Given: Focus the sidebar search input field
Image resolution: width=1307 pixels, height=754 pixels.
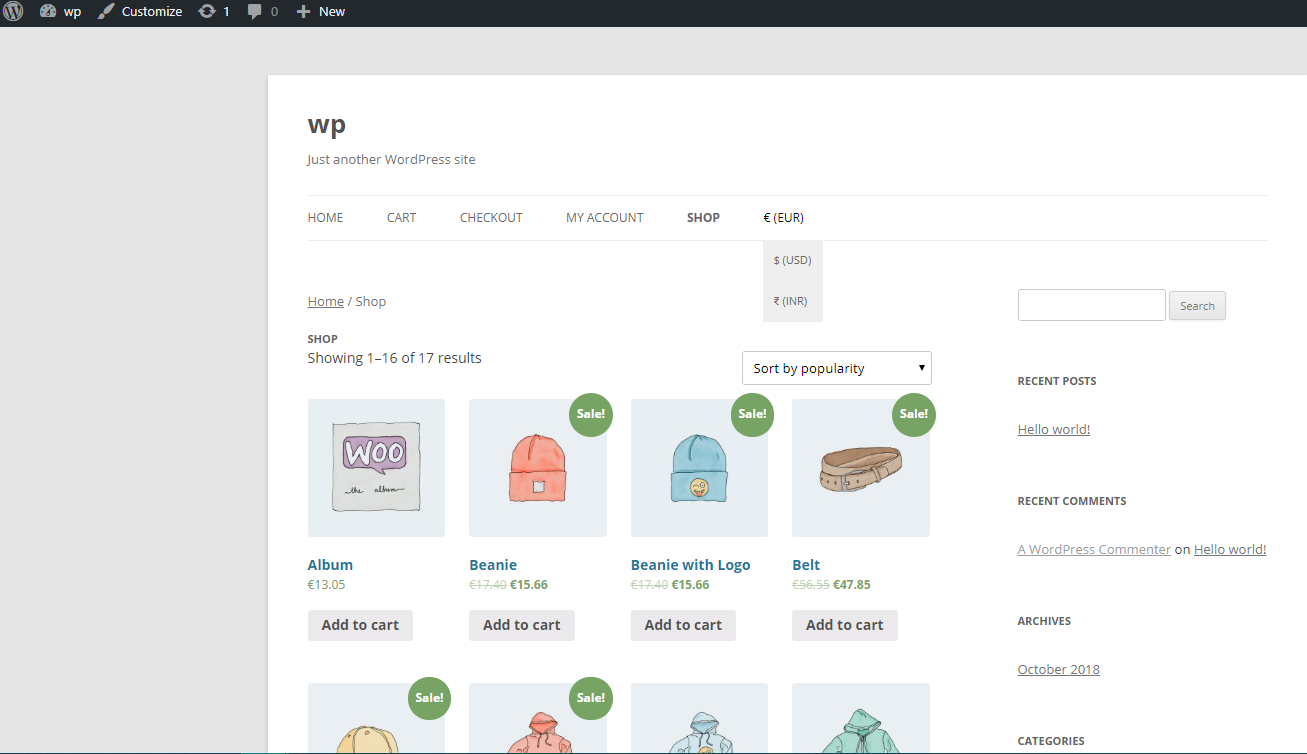Looking at the screenshot, I should coord(1092,305).
